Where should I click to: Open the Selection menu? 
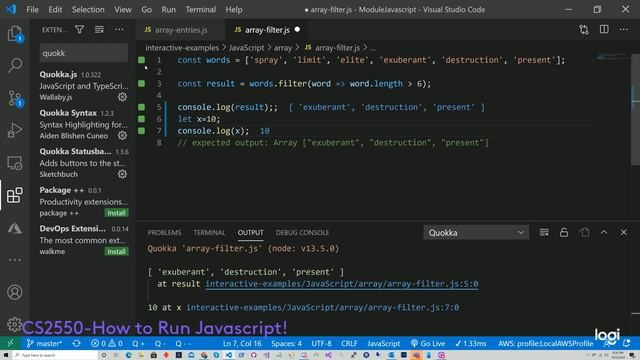[88, 9]
